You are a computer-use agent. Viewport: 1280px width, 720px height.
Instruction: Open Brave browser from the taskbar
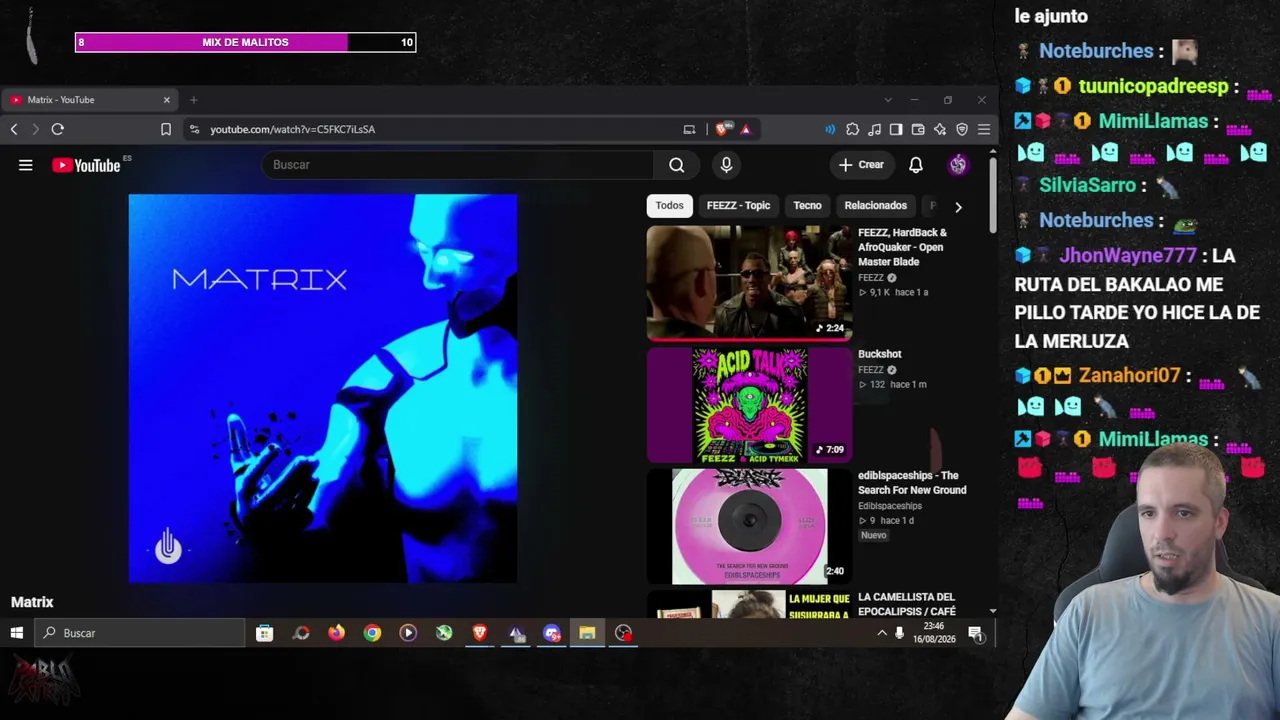[480, 633]
